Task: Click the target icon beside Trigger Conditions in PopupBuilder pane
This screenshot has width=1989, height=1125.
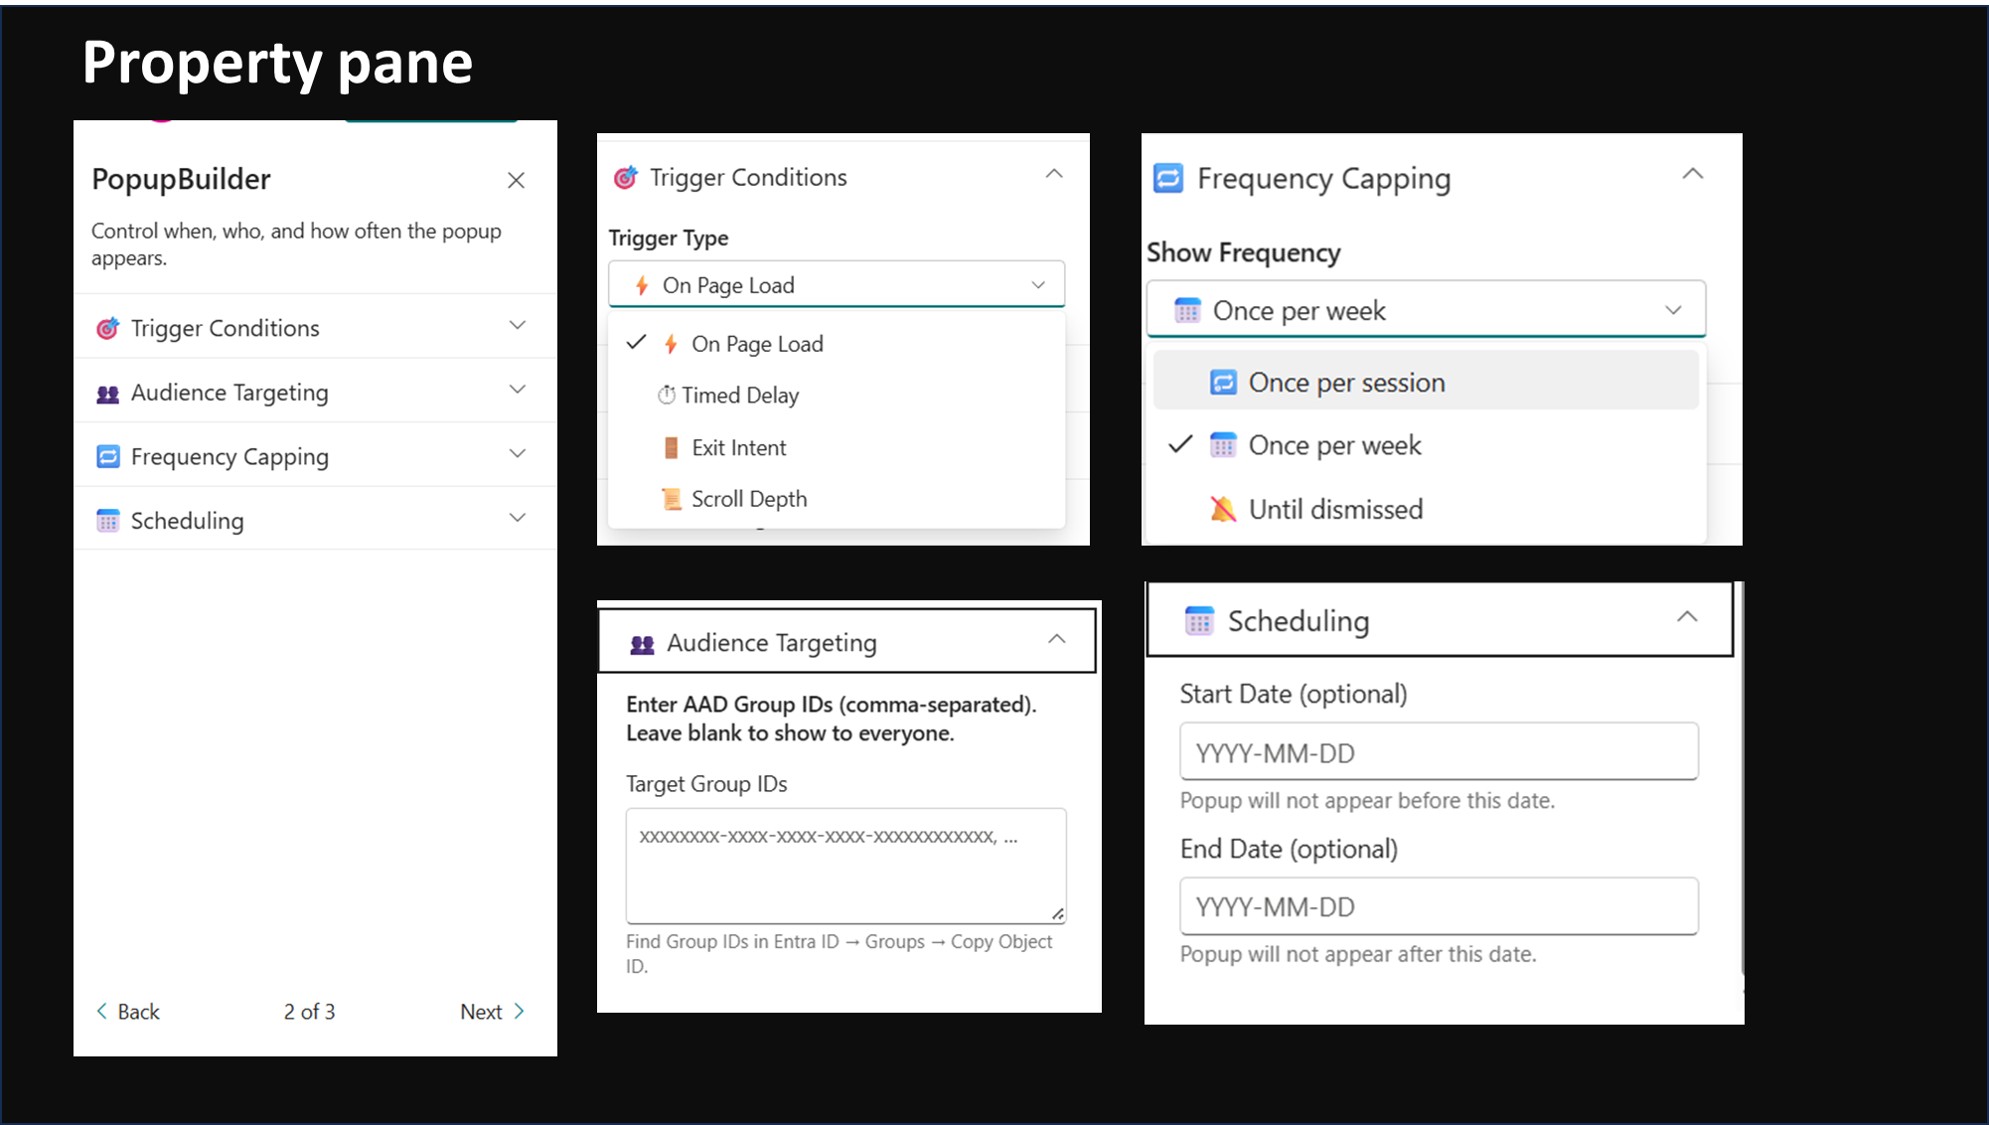Action: point(107,328)
